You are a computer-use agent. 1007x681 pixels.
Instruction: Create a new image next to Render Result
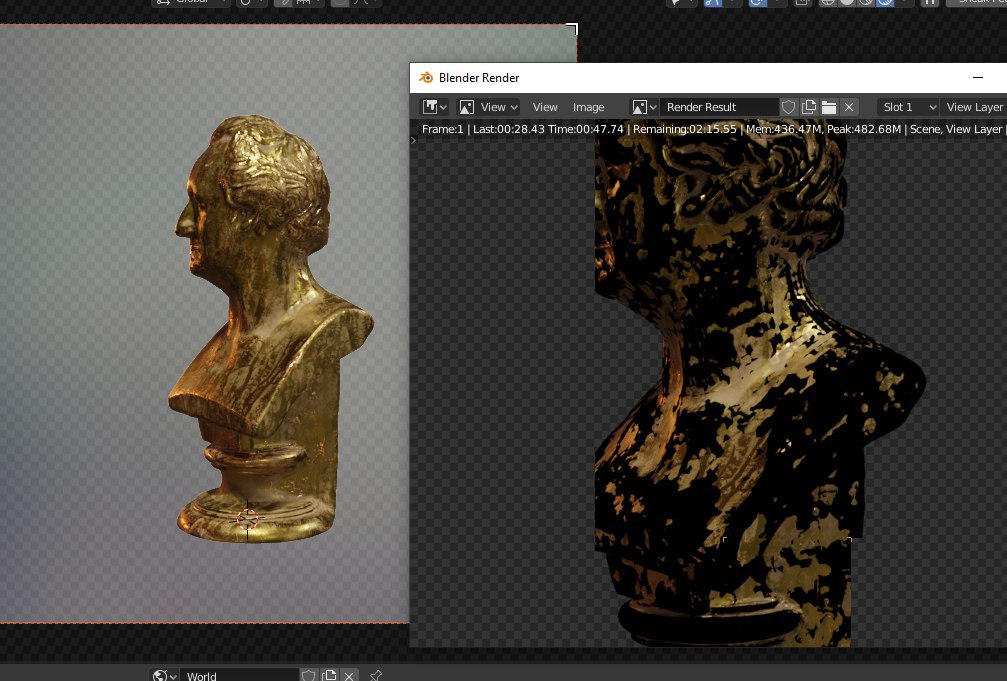tap(809, 107)
